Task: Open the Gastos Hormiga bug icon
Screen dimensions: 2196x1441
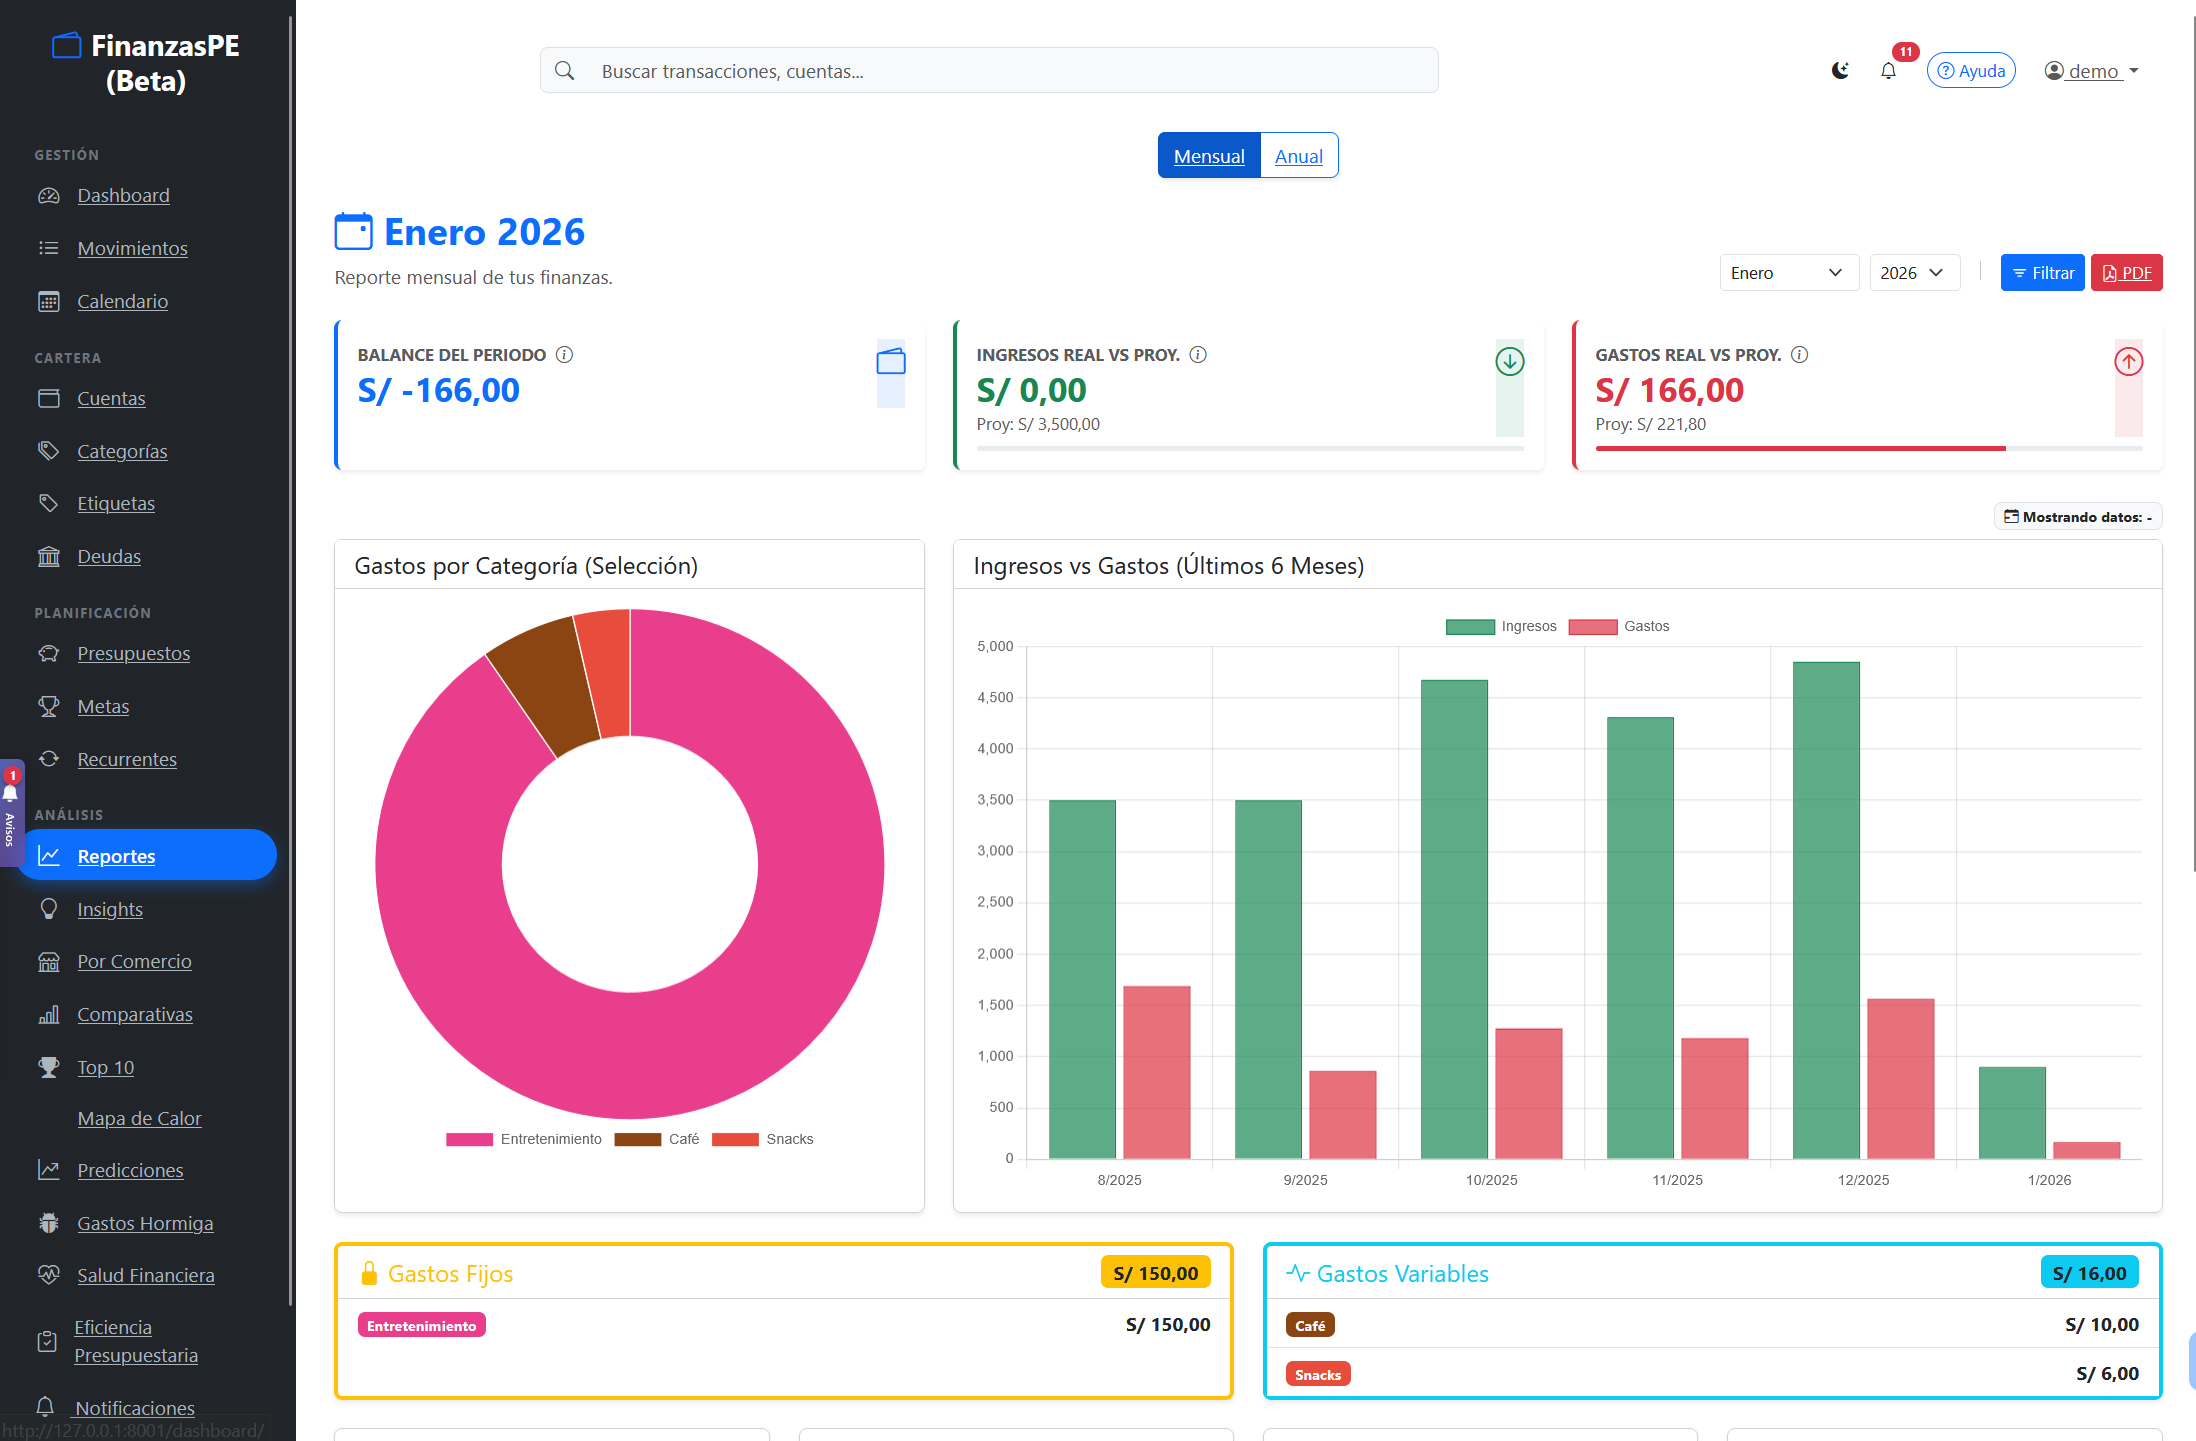Action: tap(48, 1223)
